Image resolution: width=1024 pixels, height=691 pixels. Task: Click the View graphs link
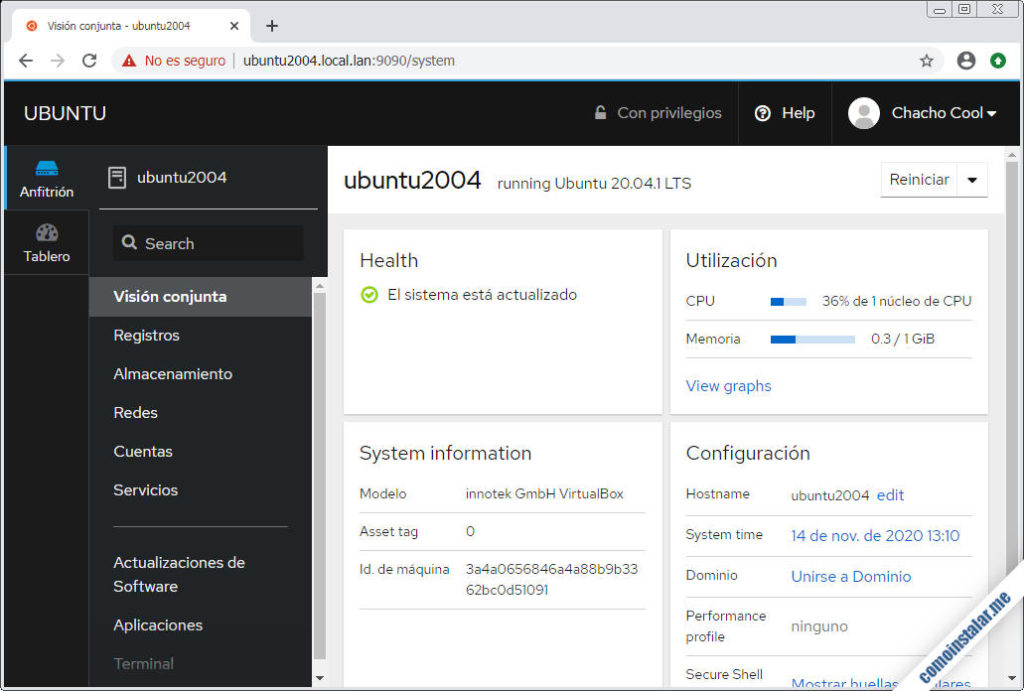click(728, 386)
